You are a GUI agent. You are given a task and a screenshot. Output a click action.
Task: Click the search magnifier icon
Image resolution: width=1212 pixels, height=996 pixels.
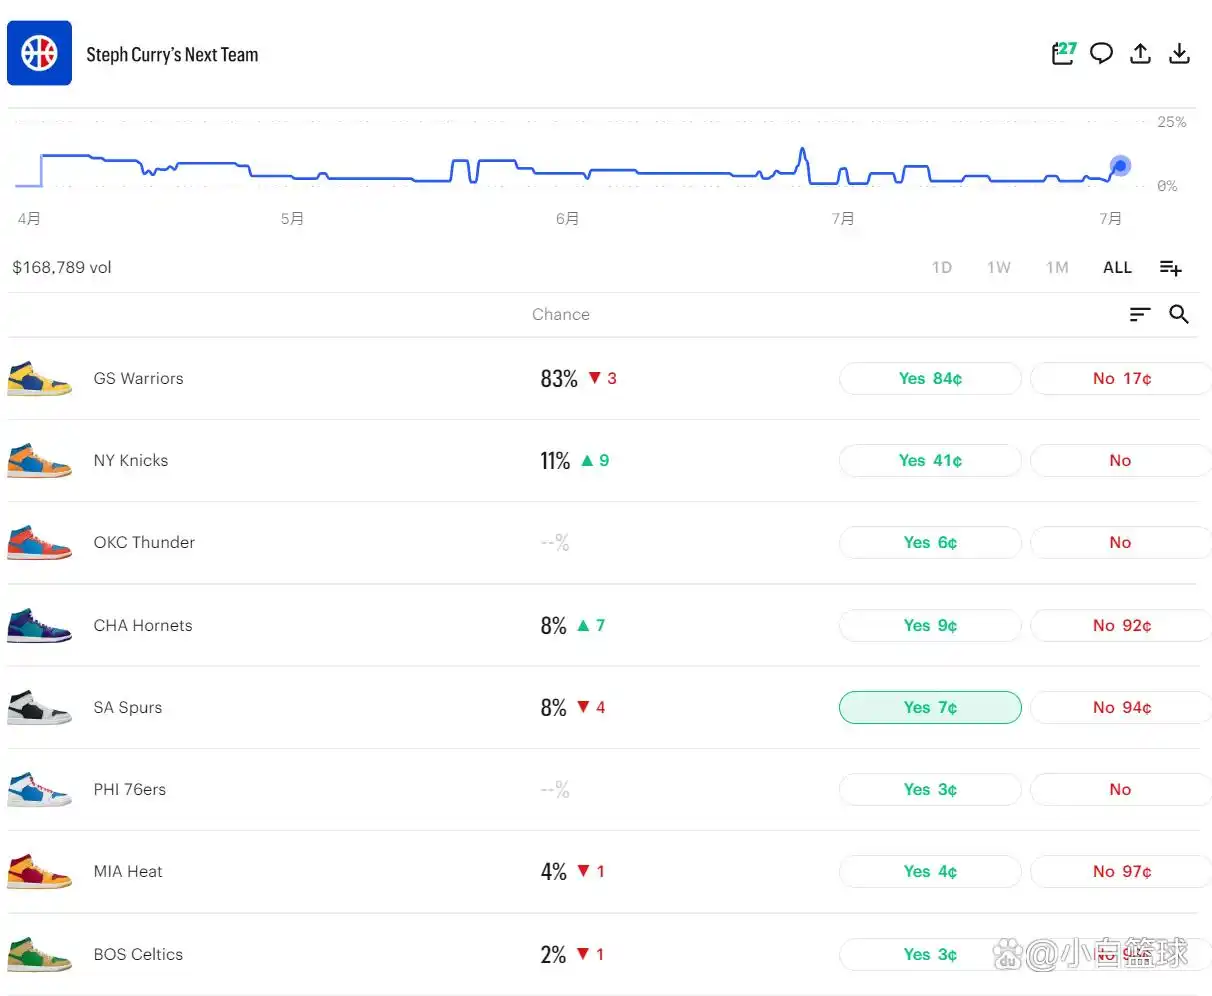click(1179, 314)
